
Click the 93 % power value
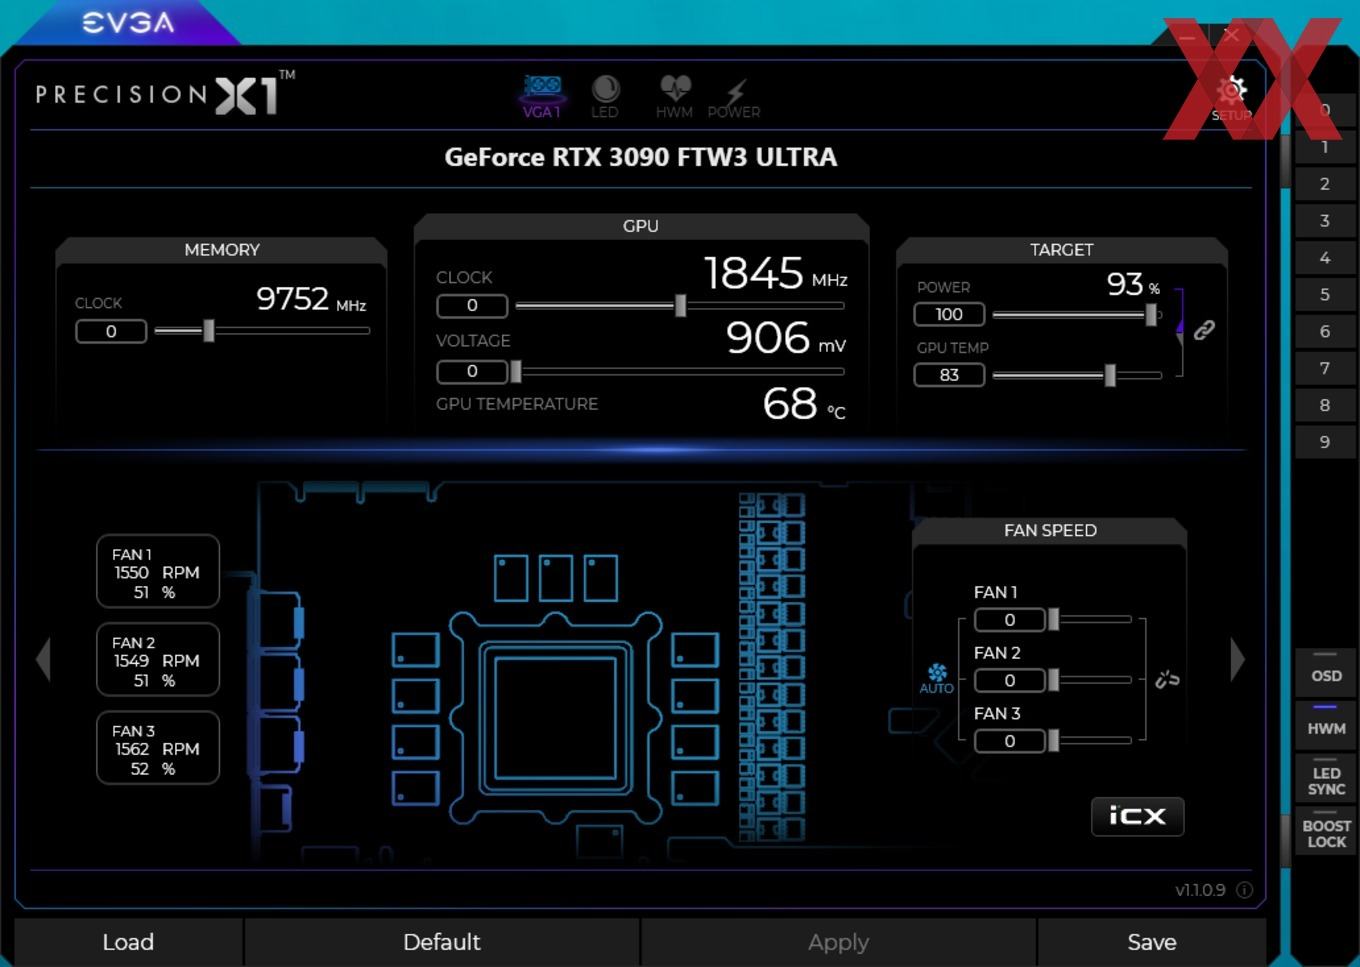tap(1133, 284)
